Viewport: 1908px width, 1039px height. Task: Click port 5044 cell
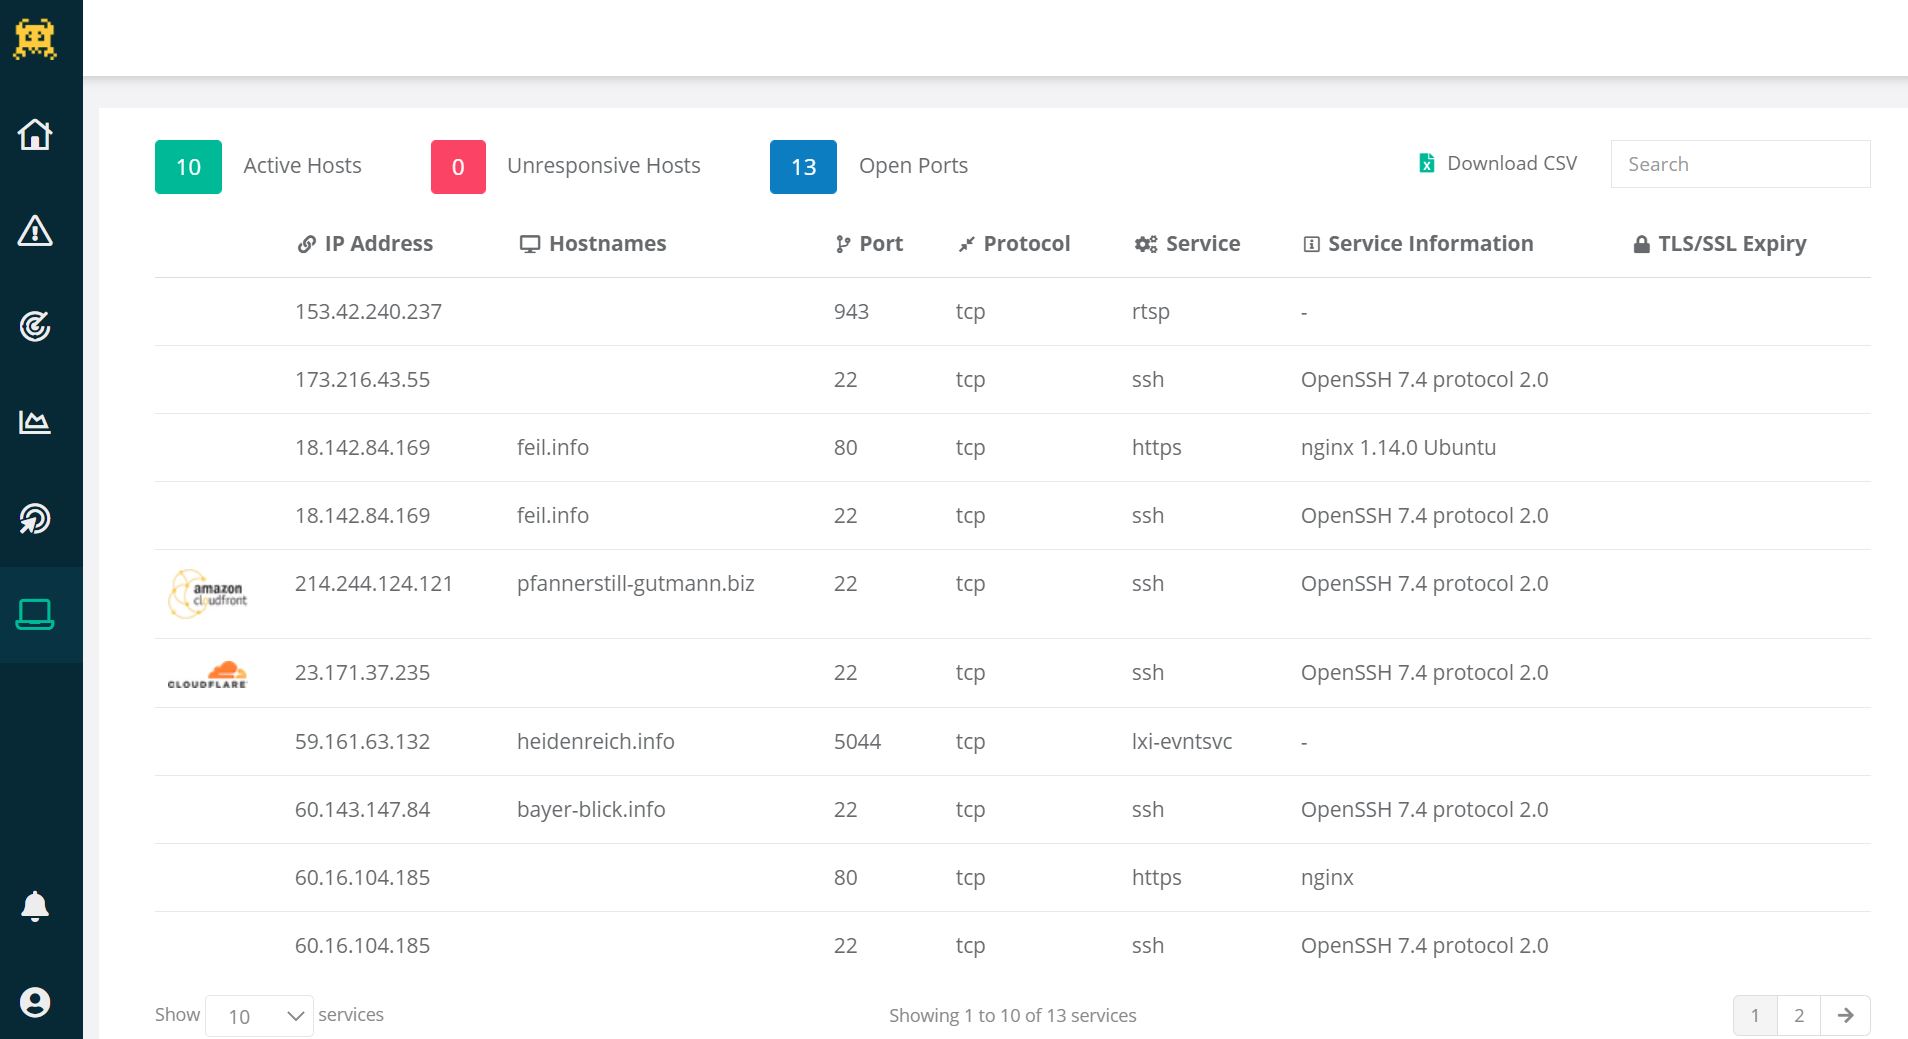pyautogui.click(x=857, y=742)
